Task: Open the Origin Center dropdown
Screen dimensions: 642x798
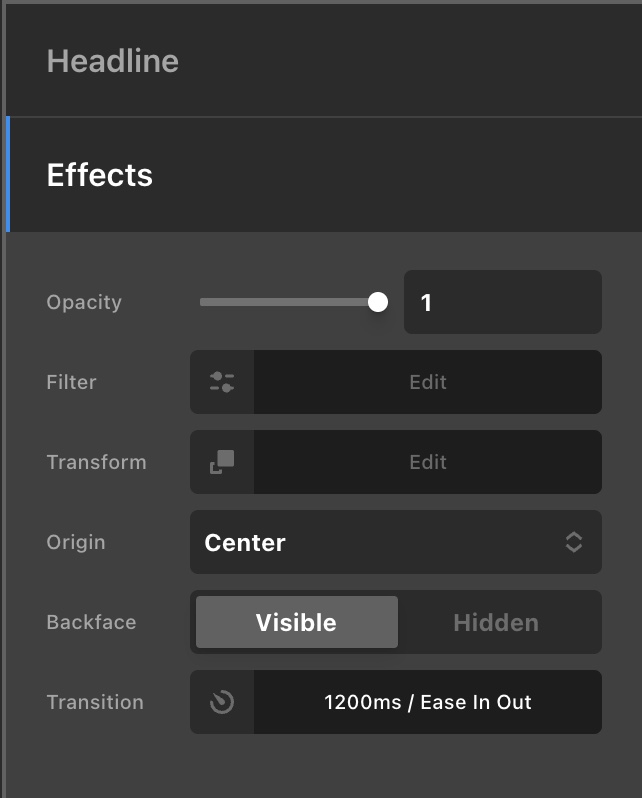Action: pyautogui.click(x=396, y=542)
